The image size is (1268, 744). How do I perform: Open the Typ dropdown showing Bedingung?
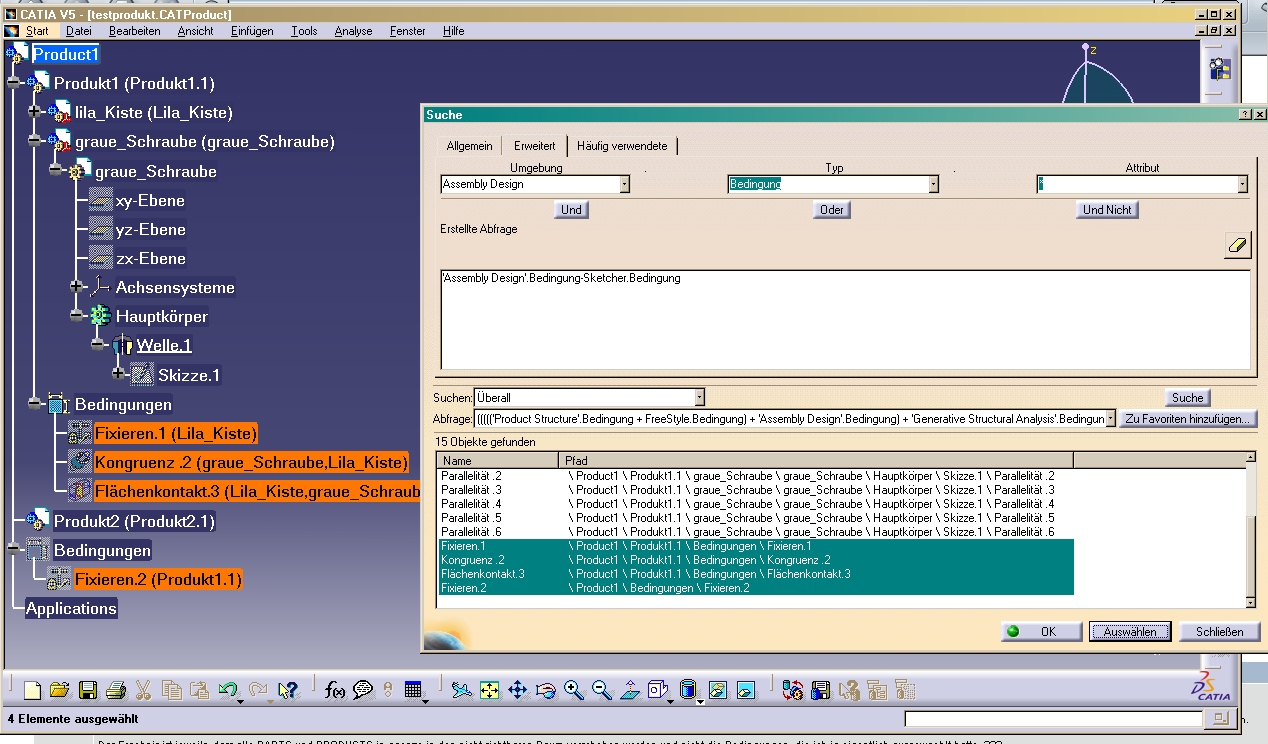pyautogui.click(x=933, y=184)
